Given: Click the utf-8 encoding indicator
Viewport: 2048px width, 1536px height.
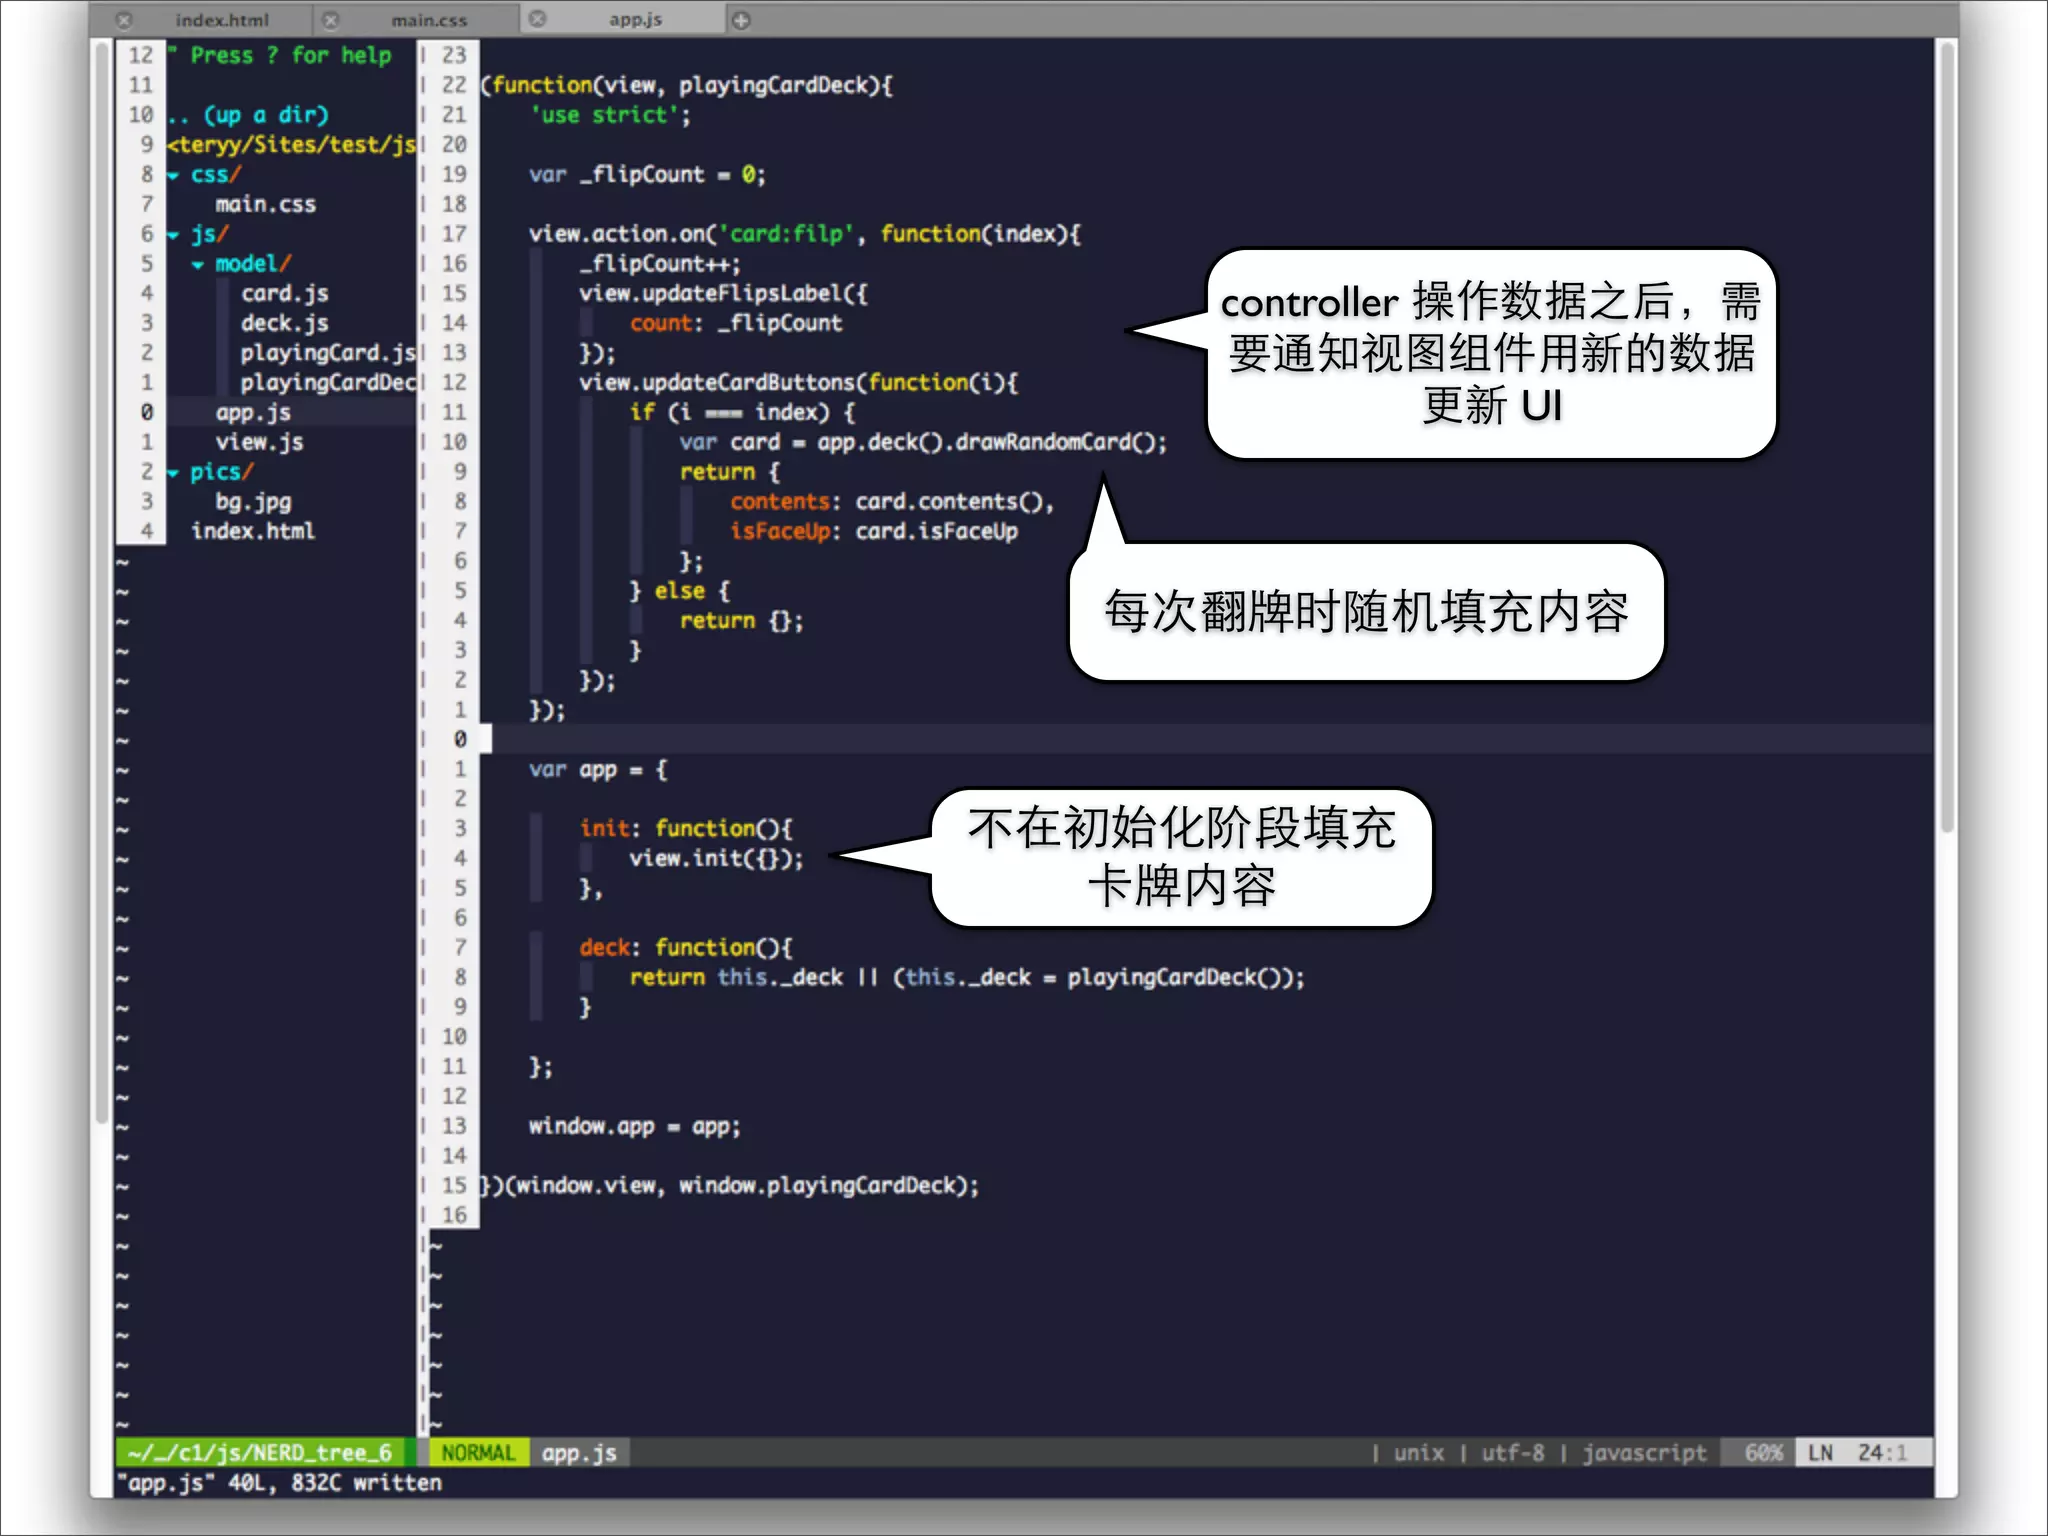Looking at the screenshot, I should point(1513,1453).
